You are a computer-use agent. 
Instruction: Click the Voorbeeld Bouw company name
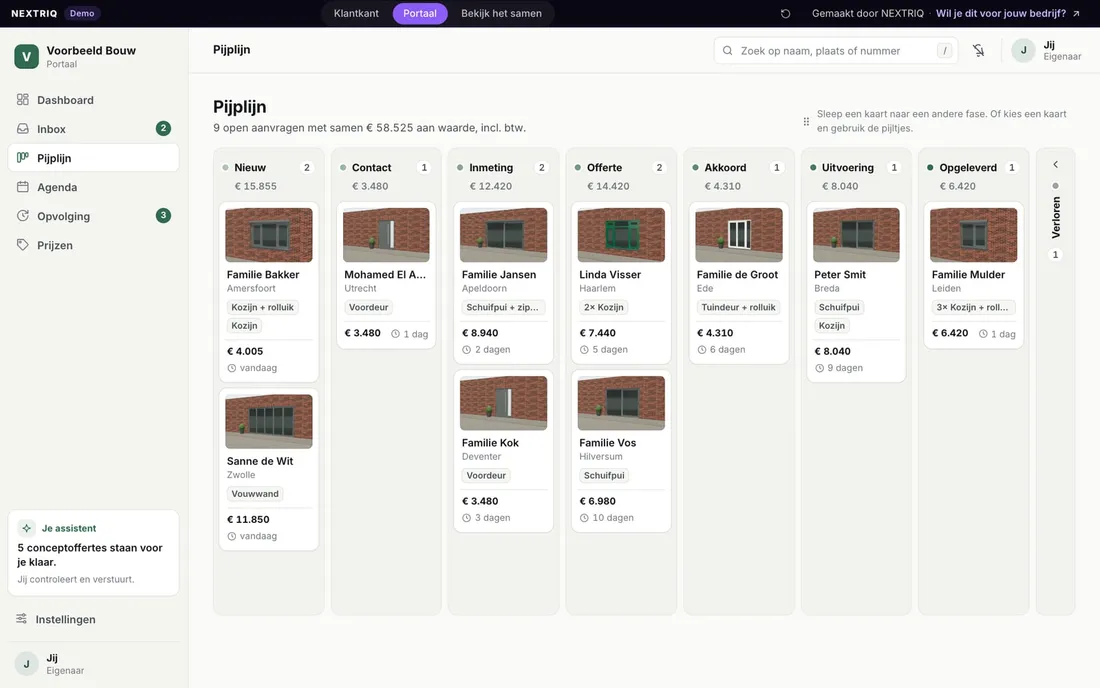[91, 50]
